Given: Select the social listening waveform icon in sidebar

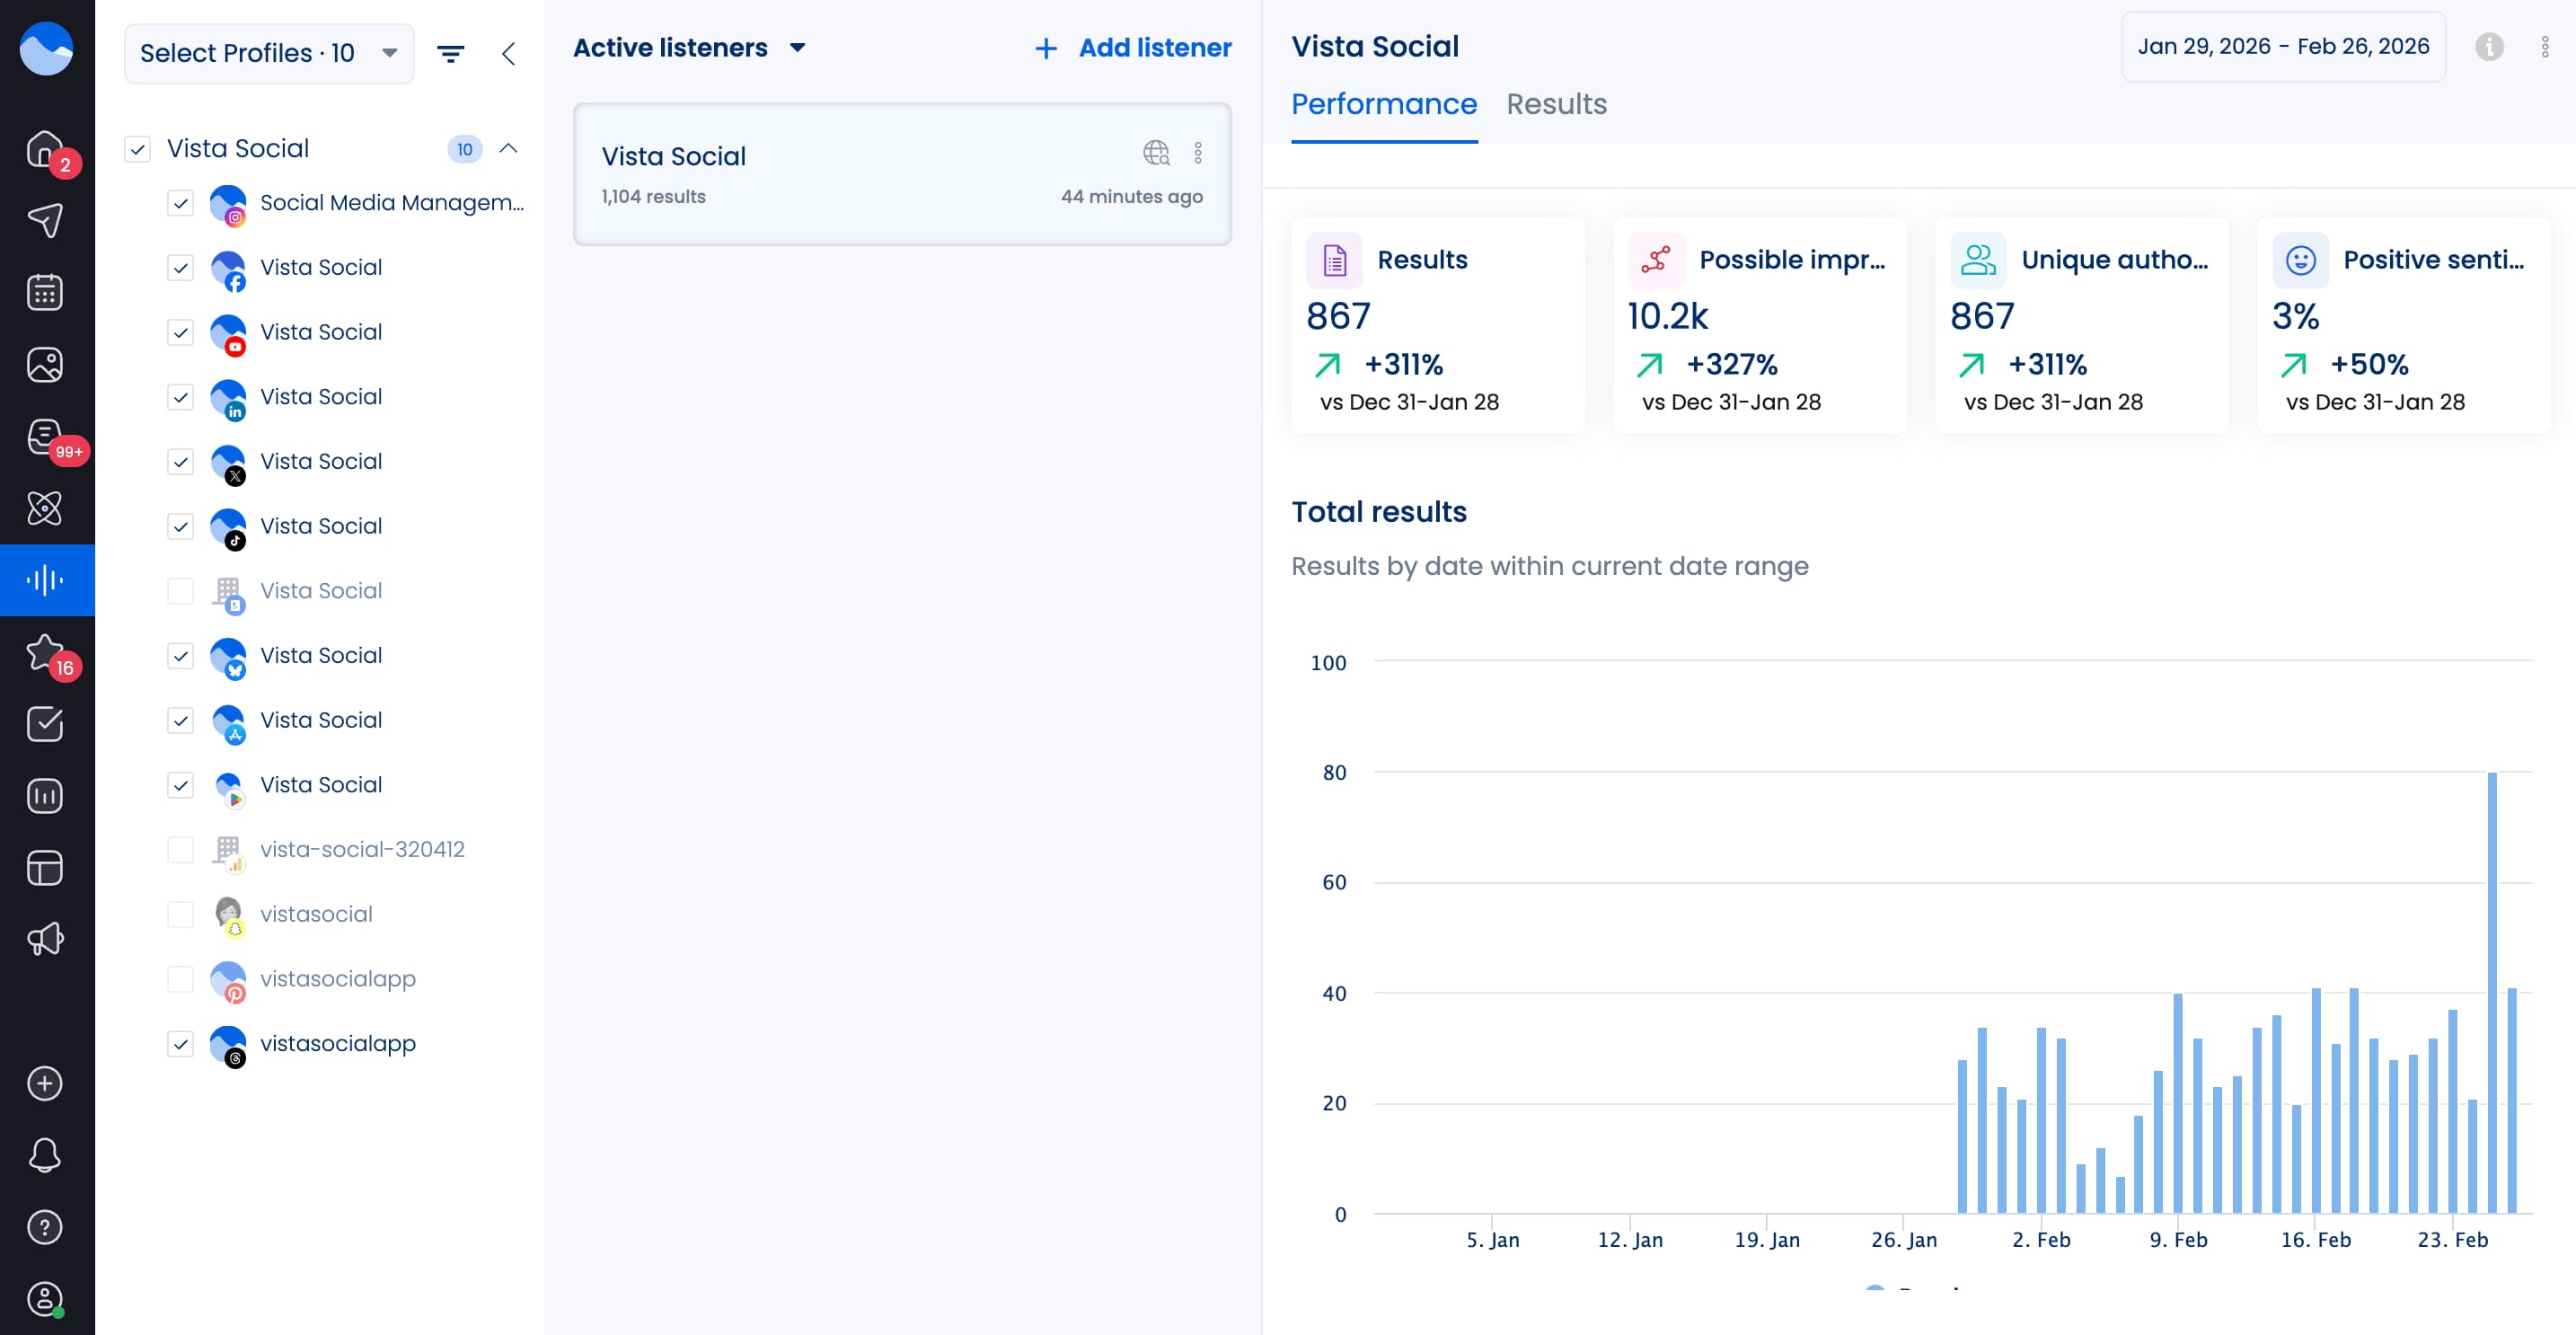Looking at the screenshot, I should tap(45, 579).
